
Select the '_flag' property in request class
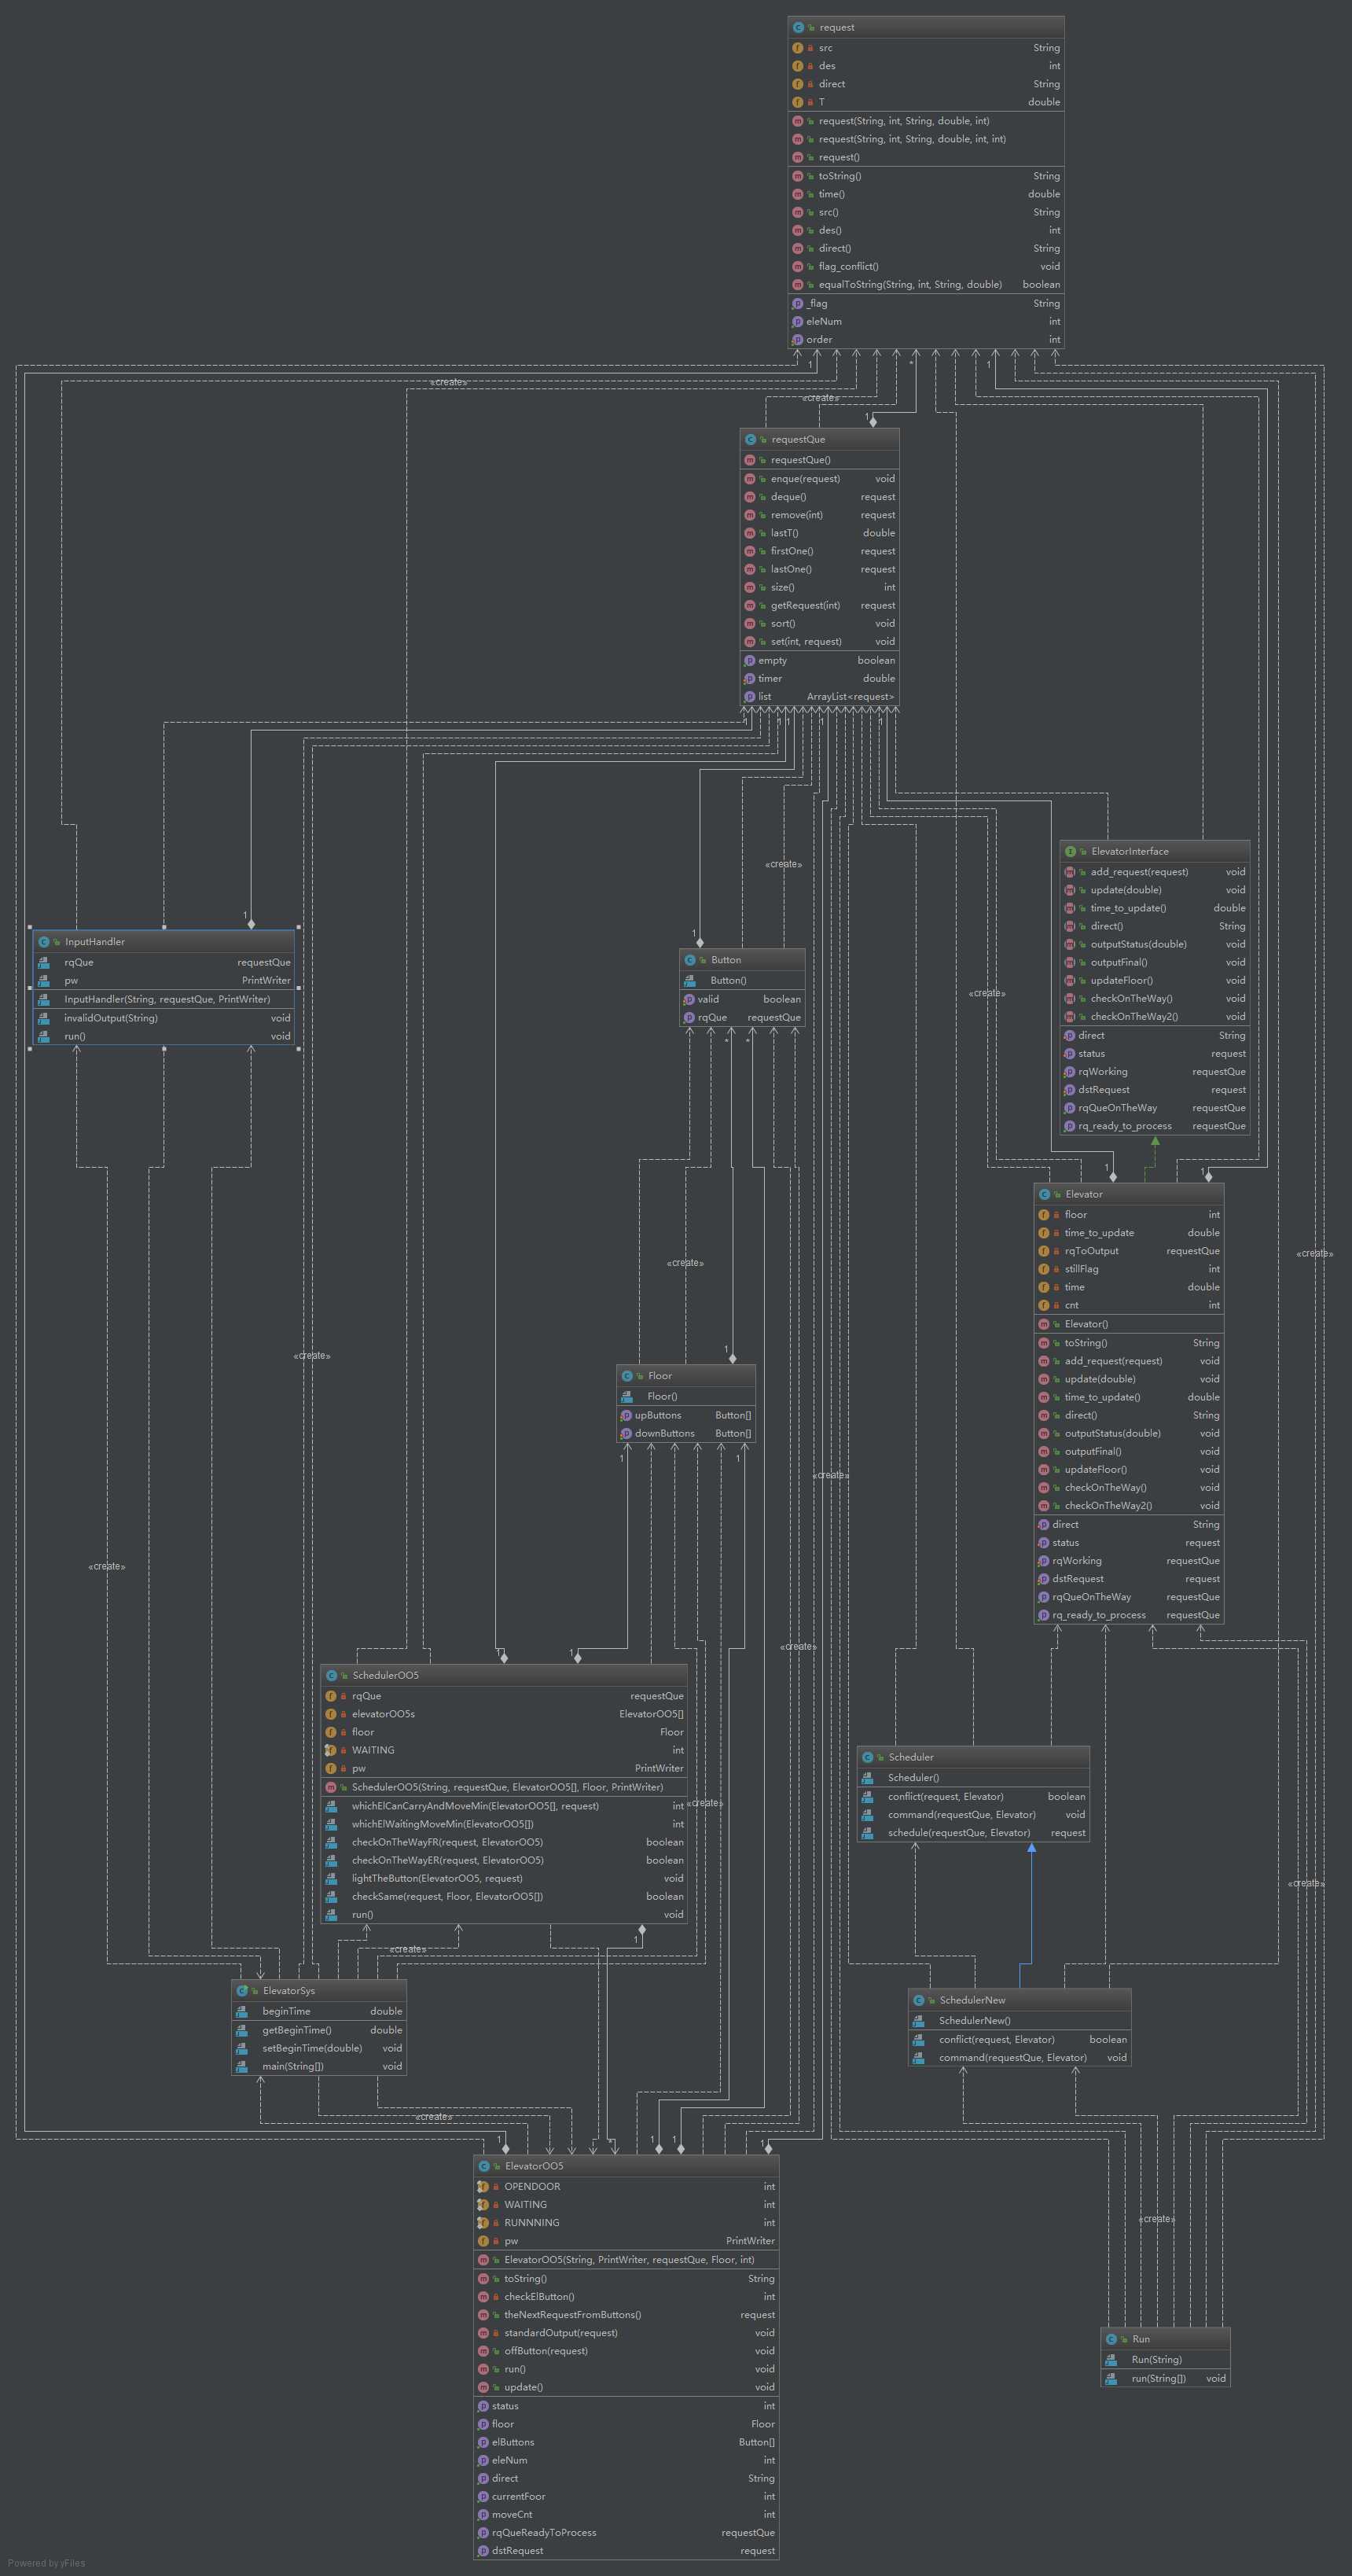coord(926,304)
